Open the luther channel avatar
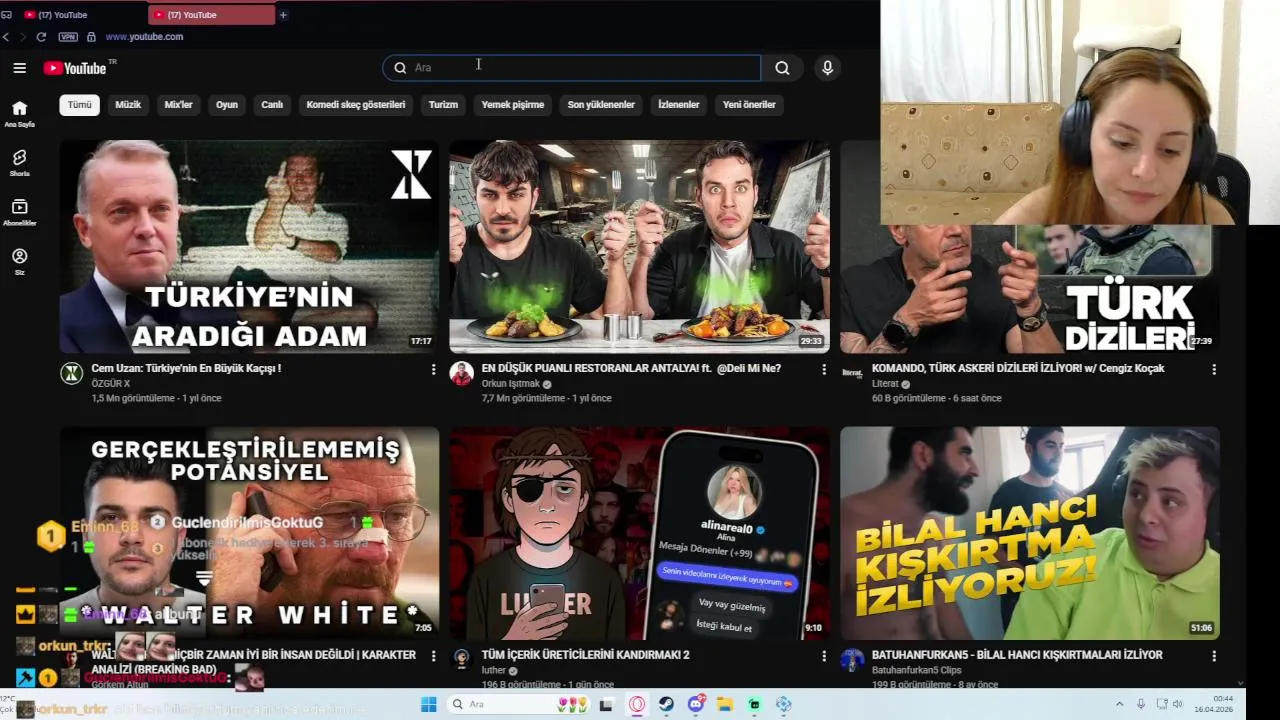1280x720 pixels. coord(461,659)
